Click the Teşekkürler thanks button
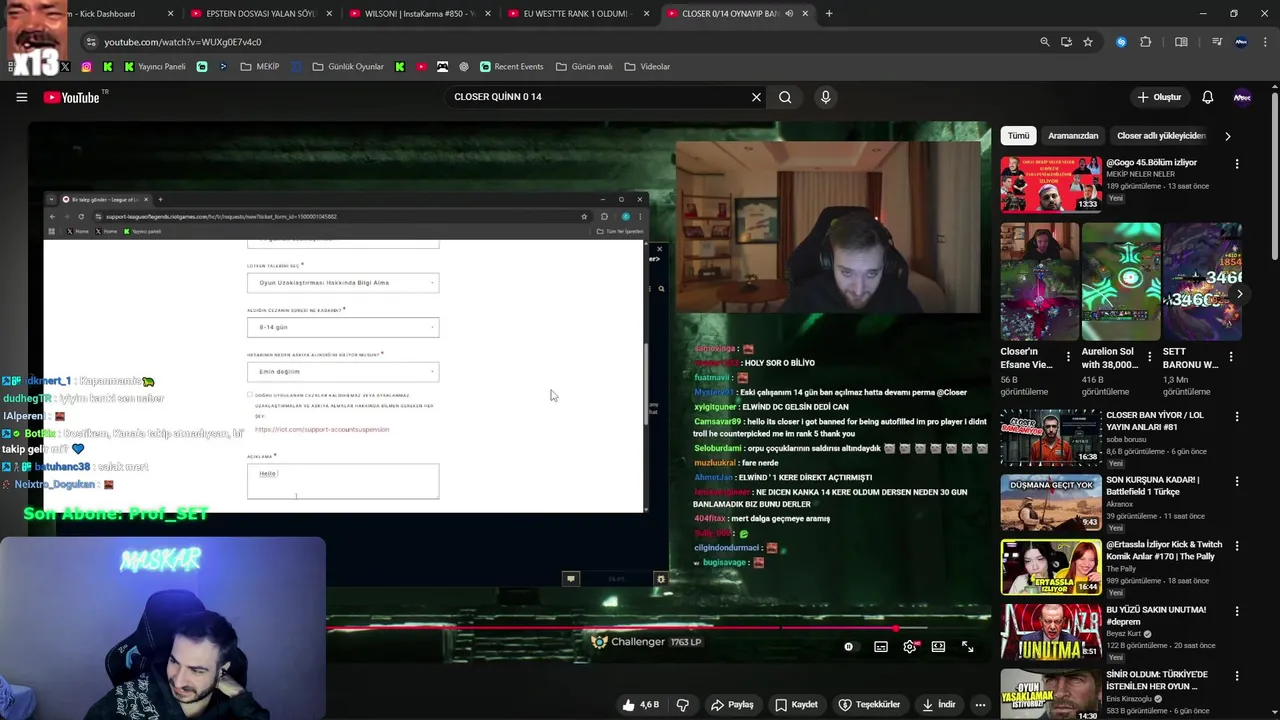1280x720 pixels. coord(868,705)
